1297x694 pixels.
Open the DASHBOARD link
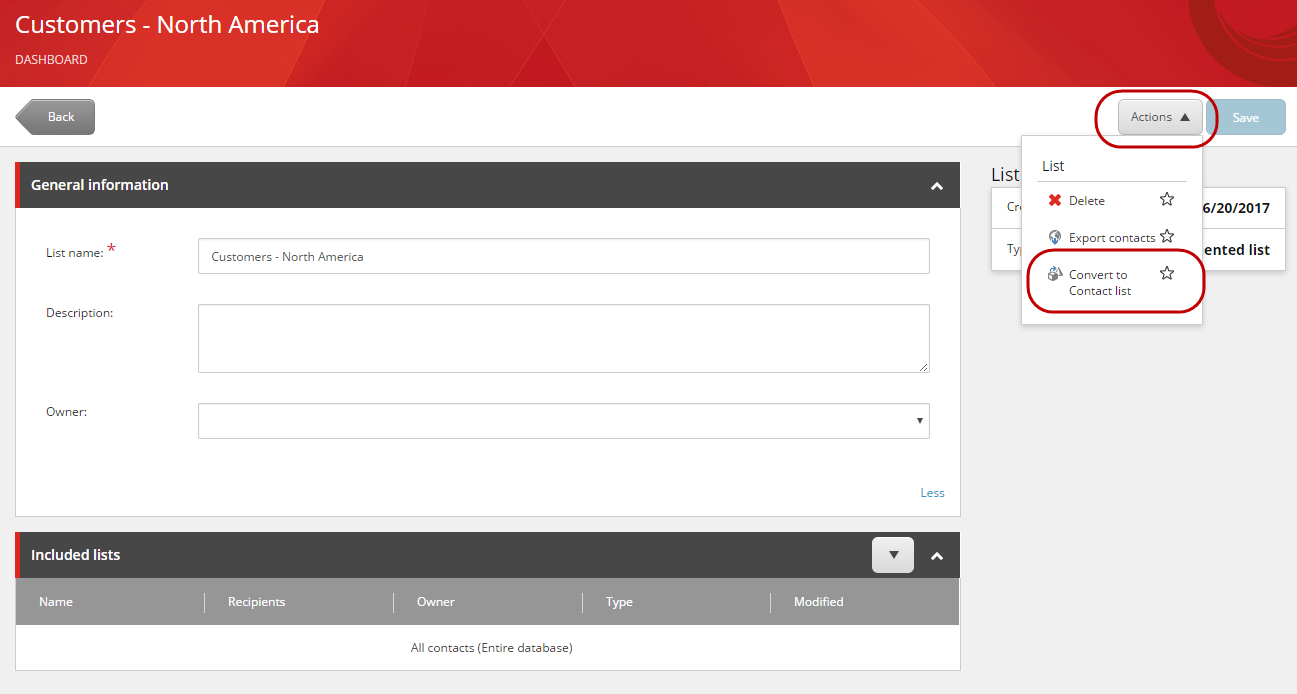[x=51, y=59]
